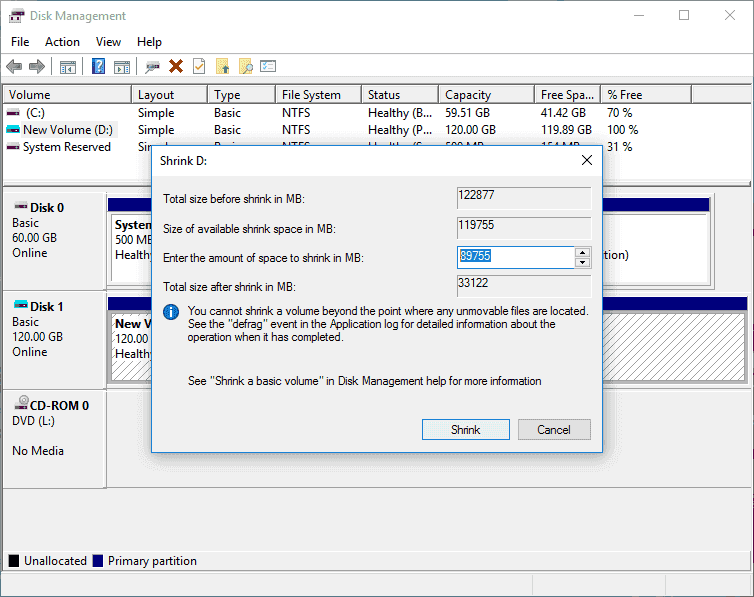Screen dimensions: 754x597
Task: Click the blue info icon in Shrink dialog
Action: point(171,313)
